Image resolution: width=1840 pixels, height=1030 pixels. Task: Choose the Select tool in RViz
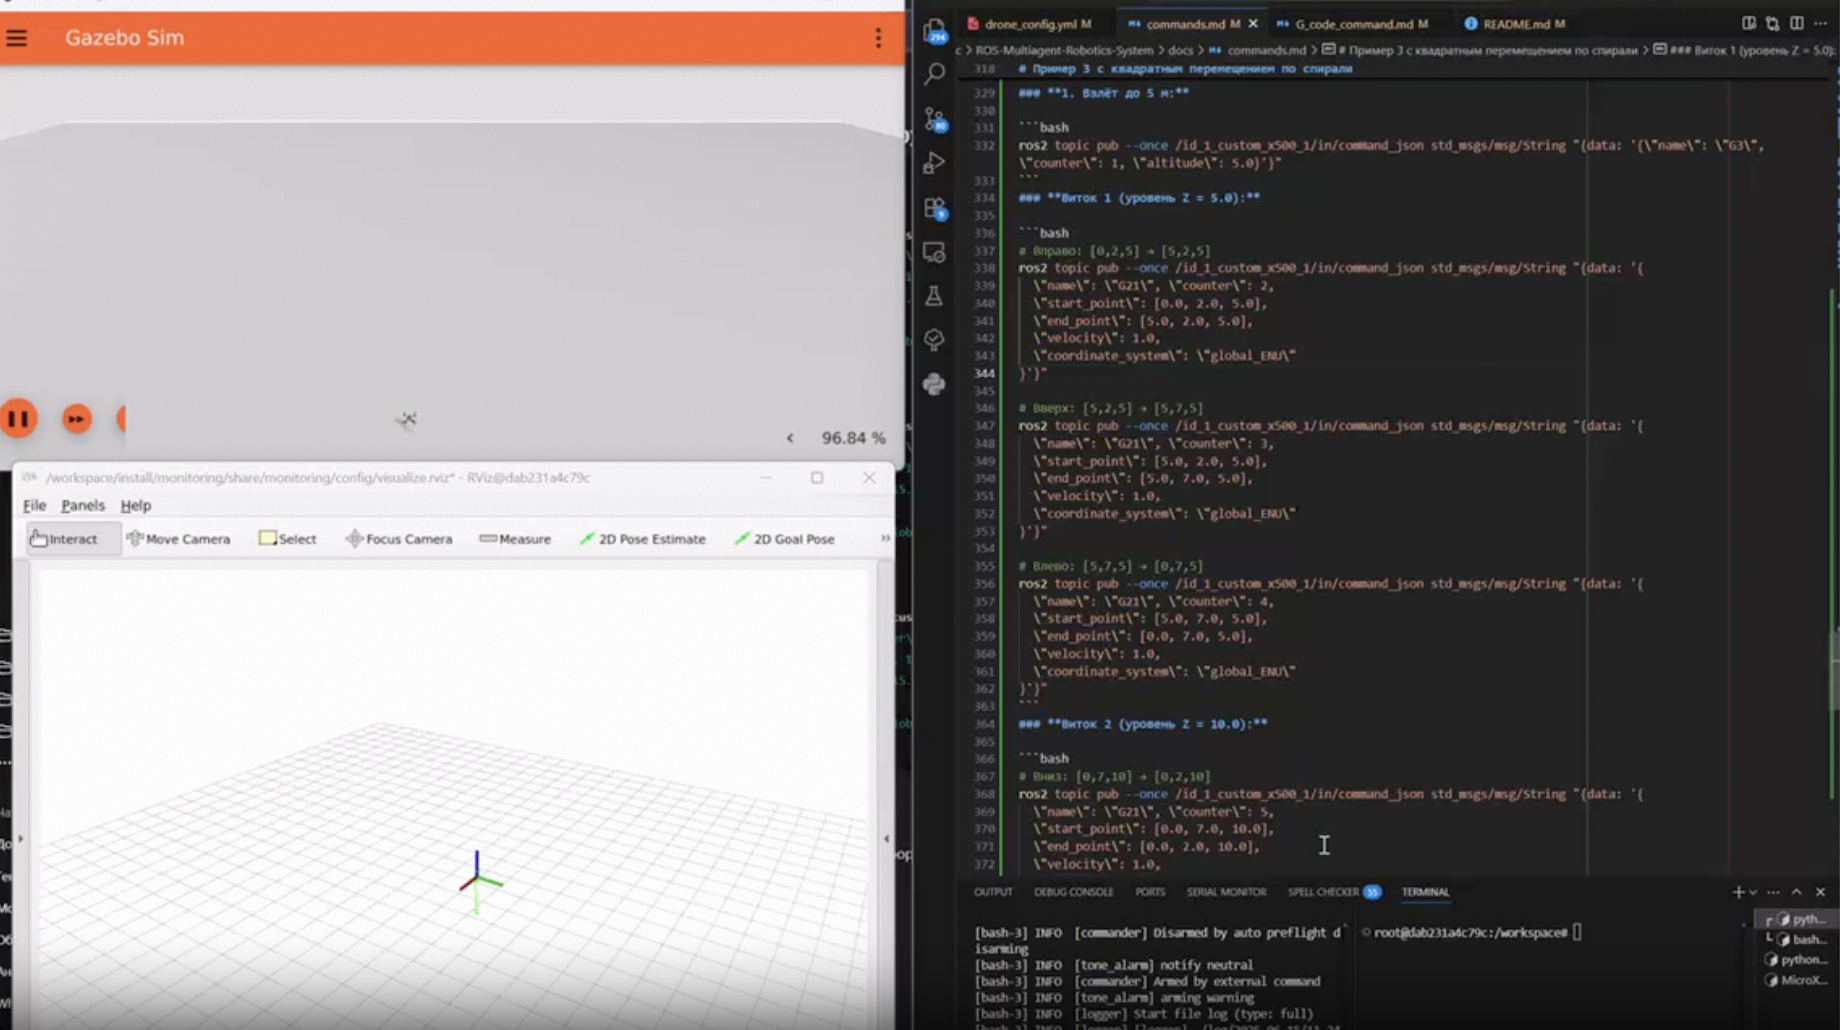click(x=288, y=539)
